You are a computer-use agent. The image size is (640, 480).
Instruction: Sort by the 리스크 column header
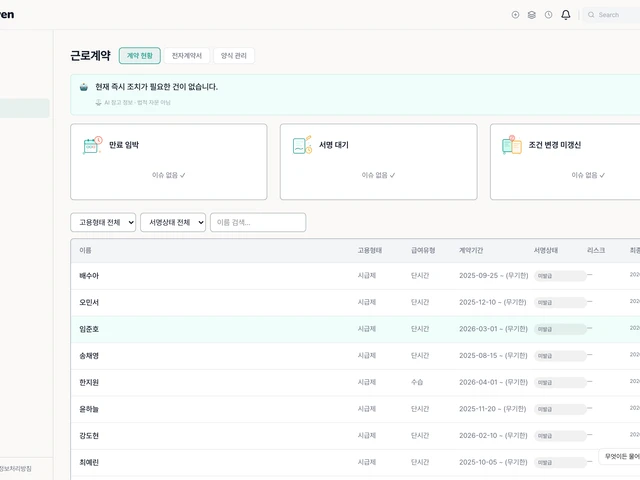click(x=596, y=250)
